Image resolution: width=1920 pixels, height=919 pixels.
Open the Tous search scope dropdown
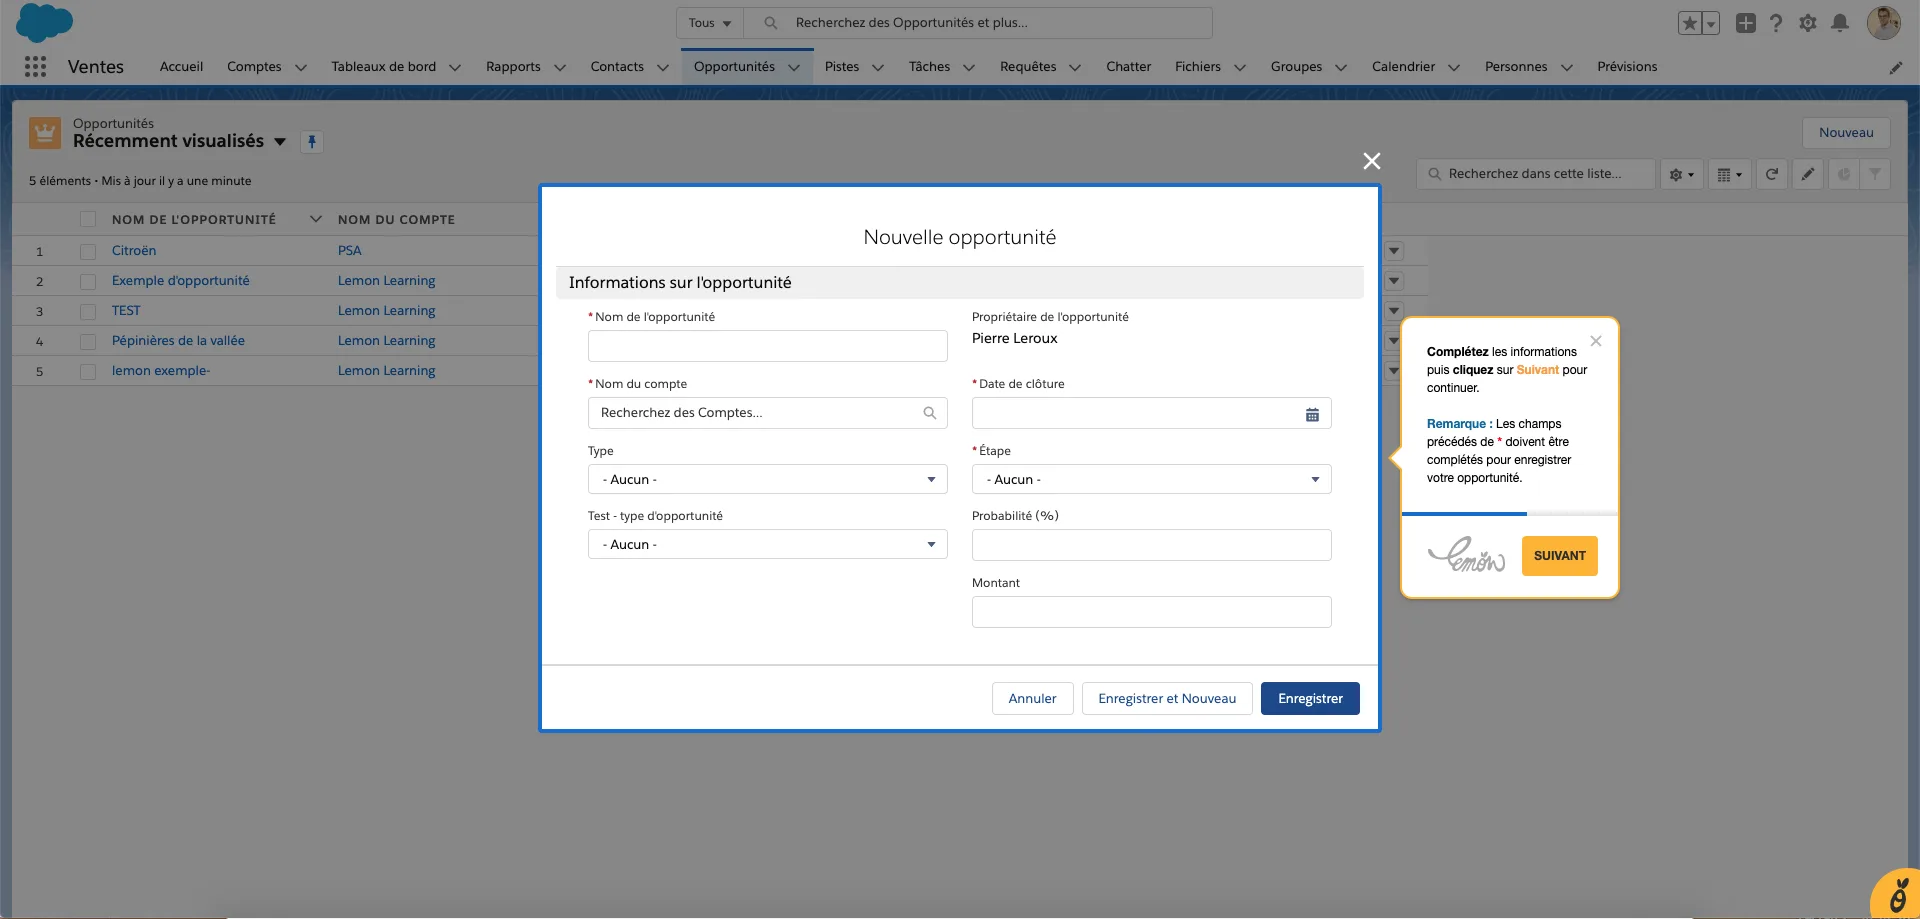[710, 23]
